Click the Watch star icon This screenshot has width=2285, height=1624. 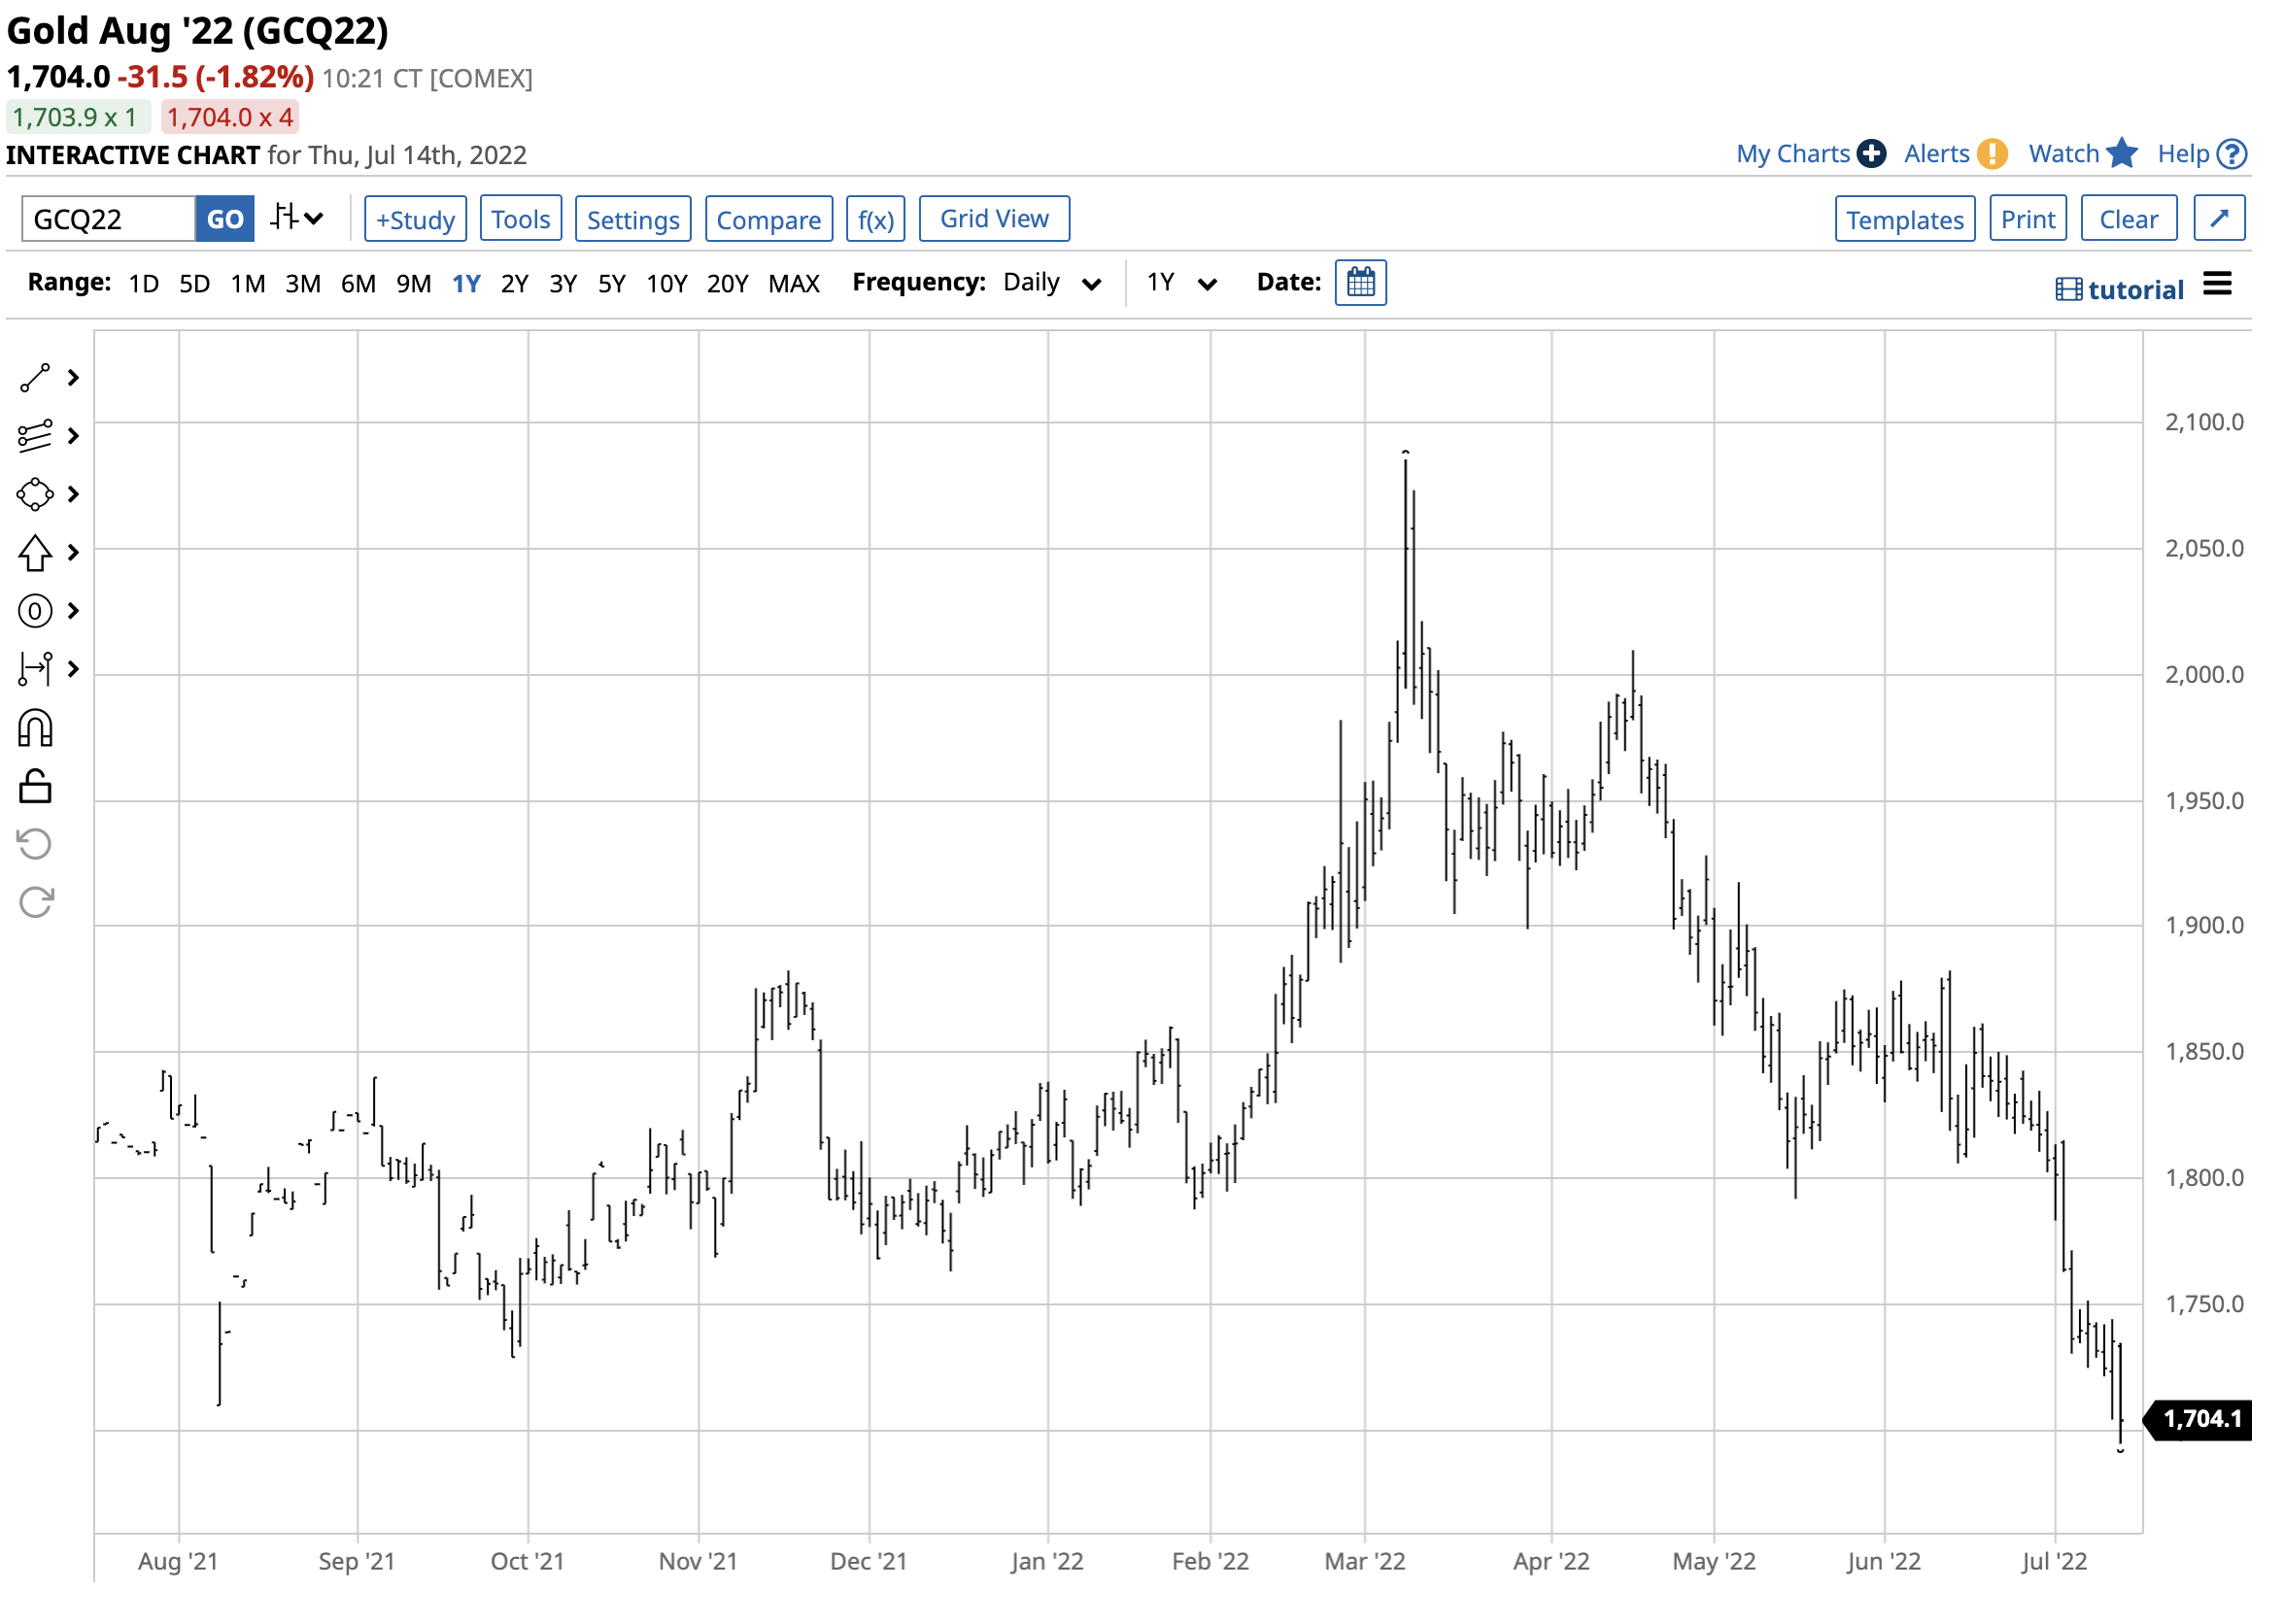2120,154
